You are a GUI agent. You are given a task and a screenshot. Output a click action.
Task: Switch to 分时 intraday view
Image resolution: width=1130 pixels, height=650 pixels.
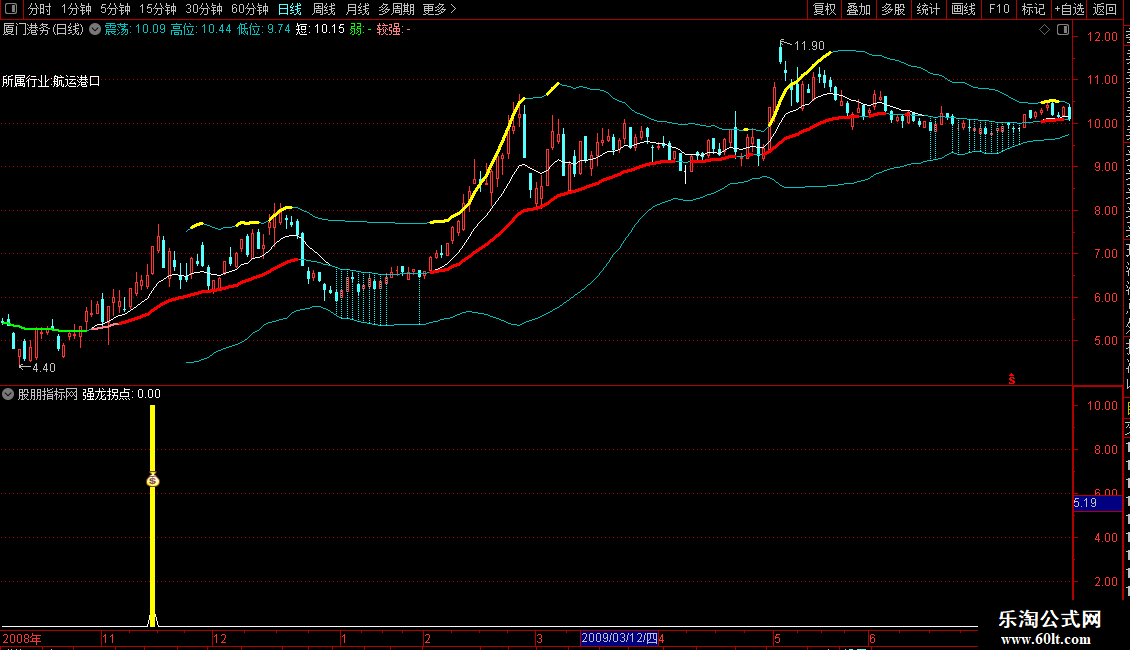pyautogui.click(x=40, y=9)
